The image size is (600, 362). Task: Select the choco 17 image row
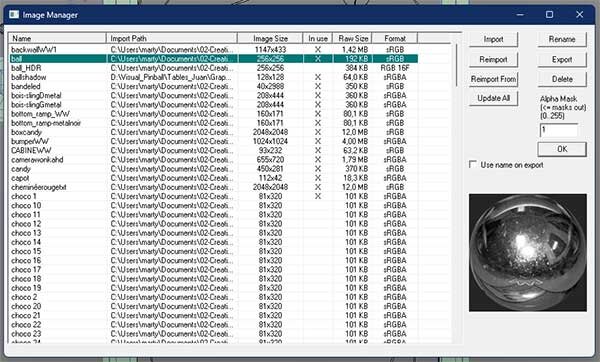(213, 270)
